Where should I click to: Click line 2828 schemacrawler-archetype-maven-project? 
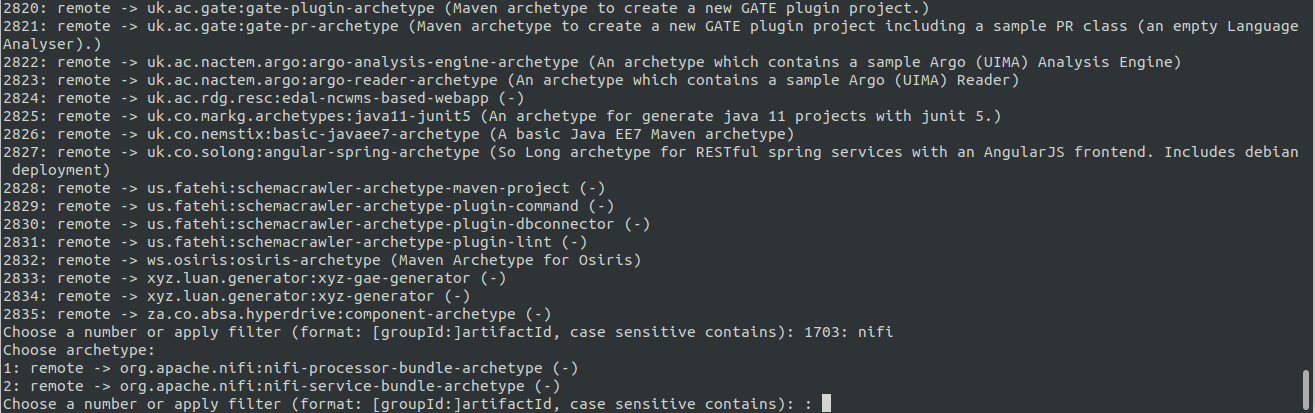[304, 188]
